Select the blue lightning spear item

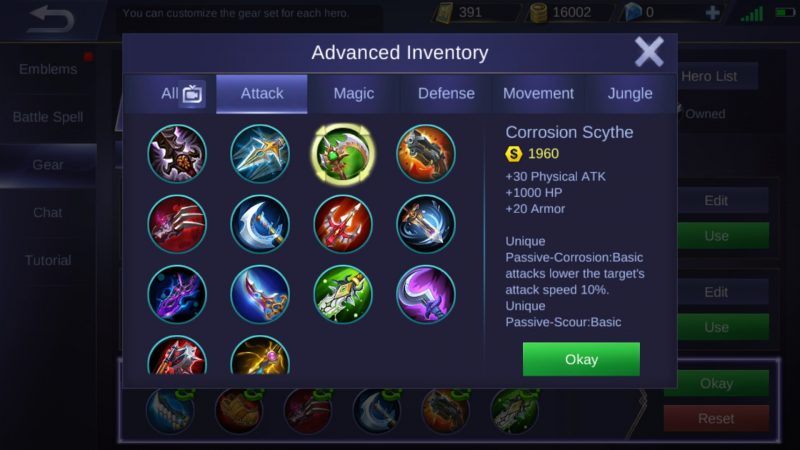pos(260,154)
